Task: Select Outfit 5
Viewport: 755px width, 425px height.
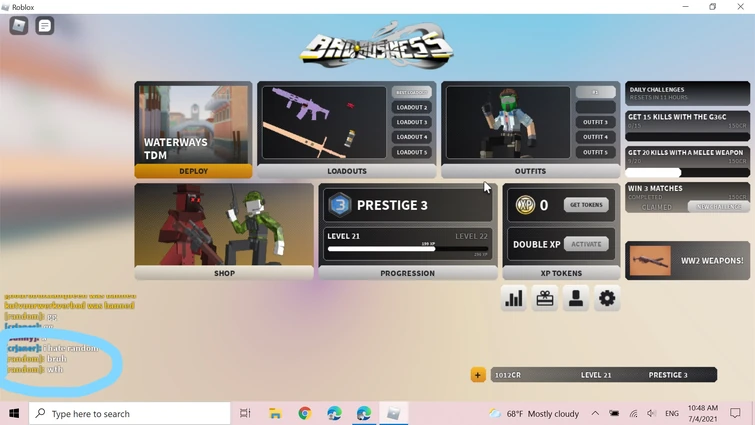Action: click(596, 152)
